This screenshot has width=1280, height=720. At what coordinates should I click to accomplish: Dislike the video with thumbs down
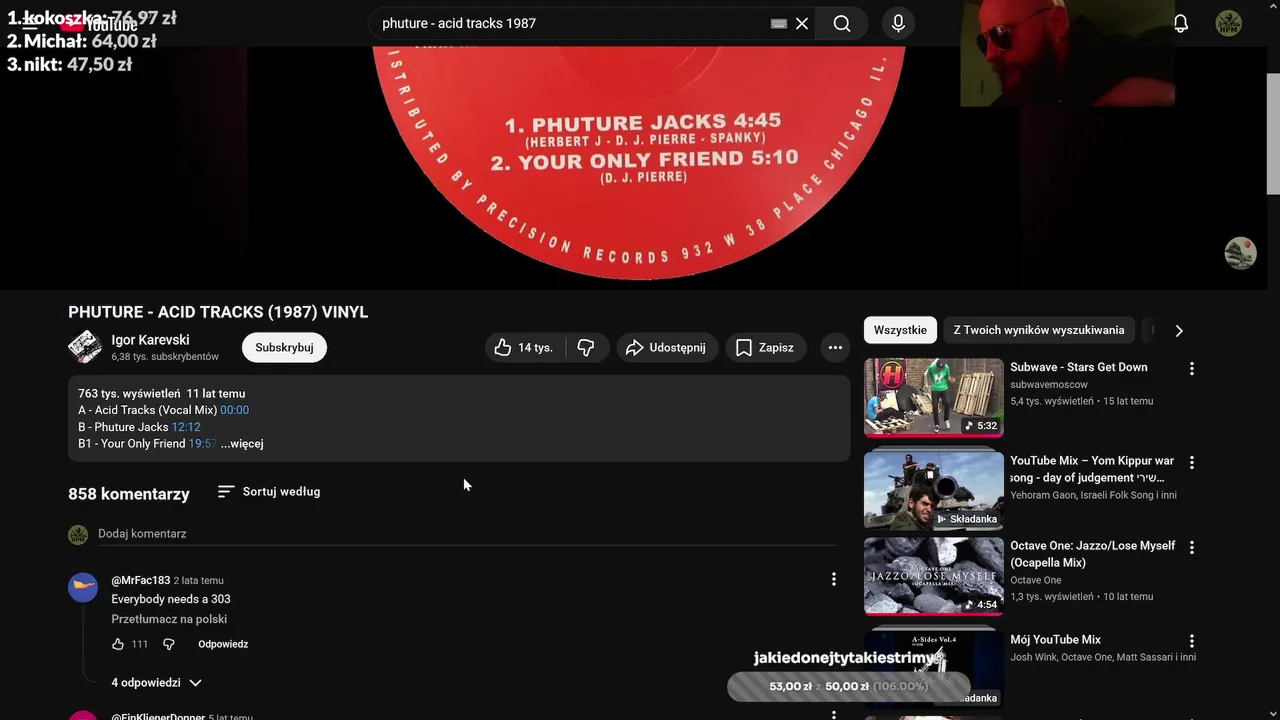(587, 347)
